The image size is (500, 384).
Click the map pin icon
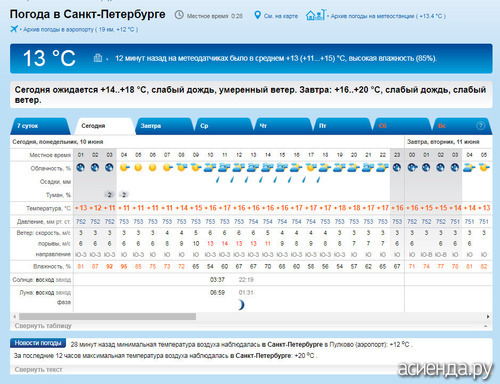coord(257,15)
